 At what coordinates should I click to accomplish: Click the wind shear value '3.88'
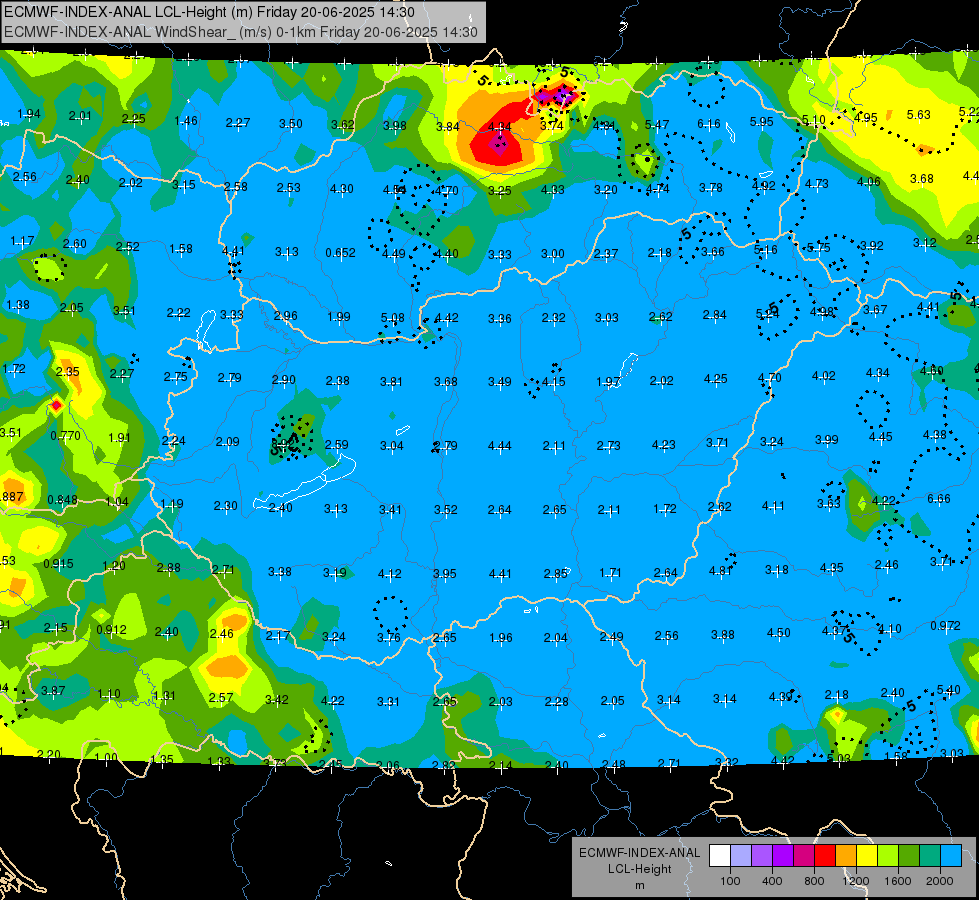click(x=722, y=635)
